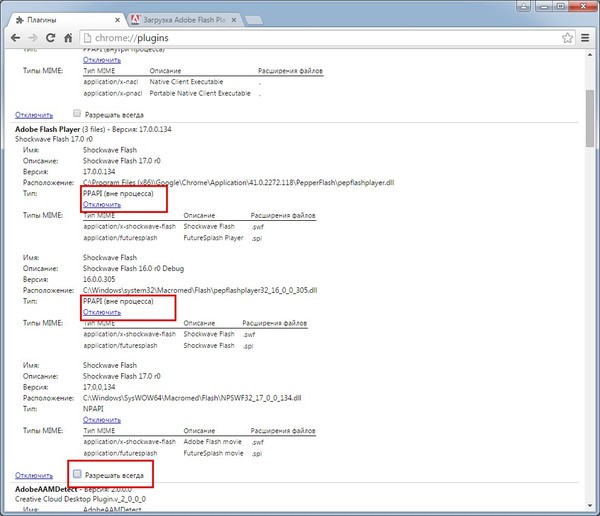Click scrollbar down arrow
Image resolution: width=600 pixels, height=516 pixels.
pos(590,506)
